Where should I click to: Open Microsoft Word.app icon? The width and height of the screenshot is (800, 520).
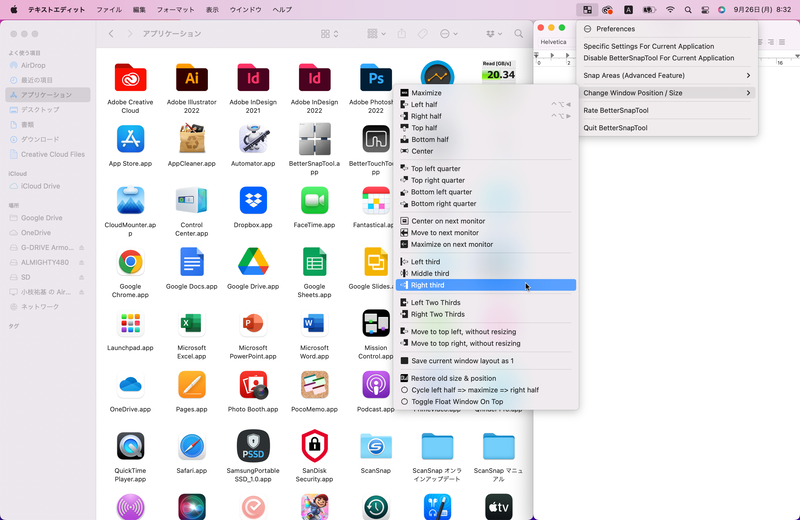pyautogui.click(x=314, y=323)
